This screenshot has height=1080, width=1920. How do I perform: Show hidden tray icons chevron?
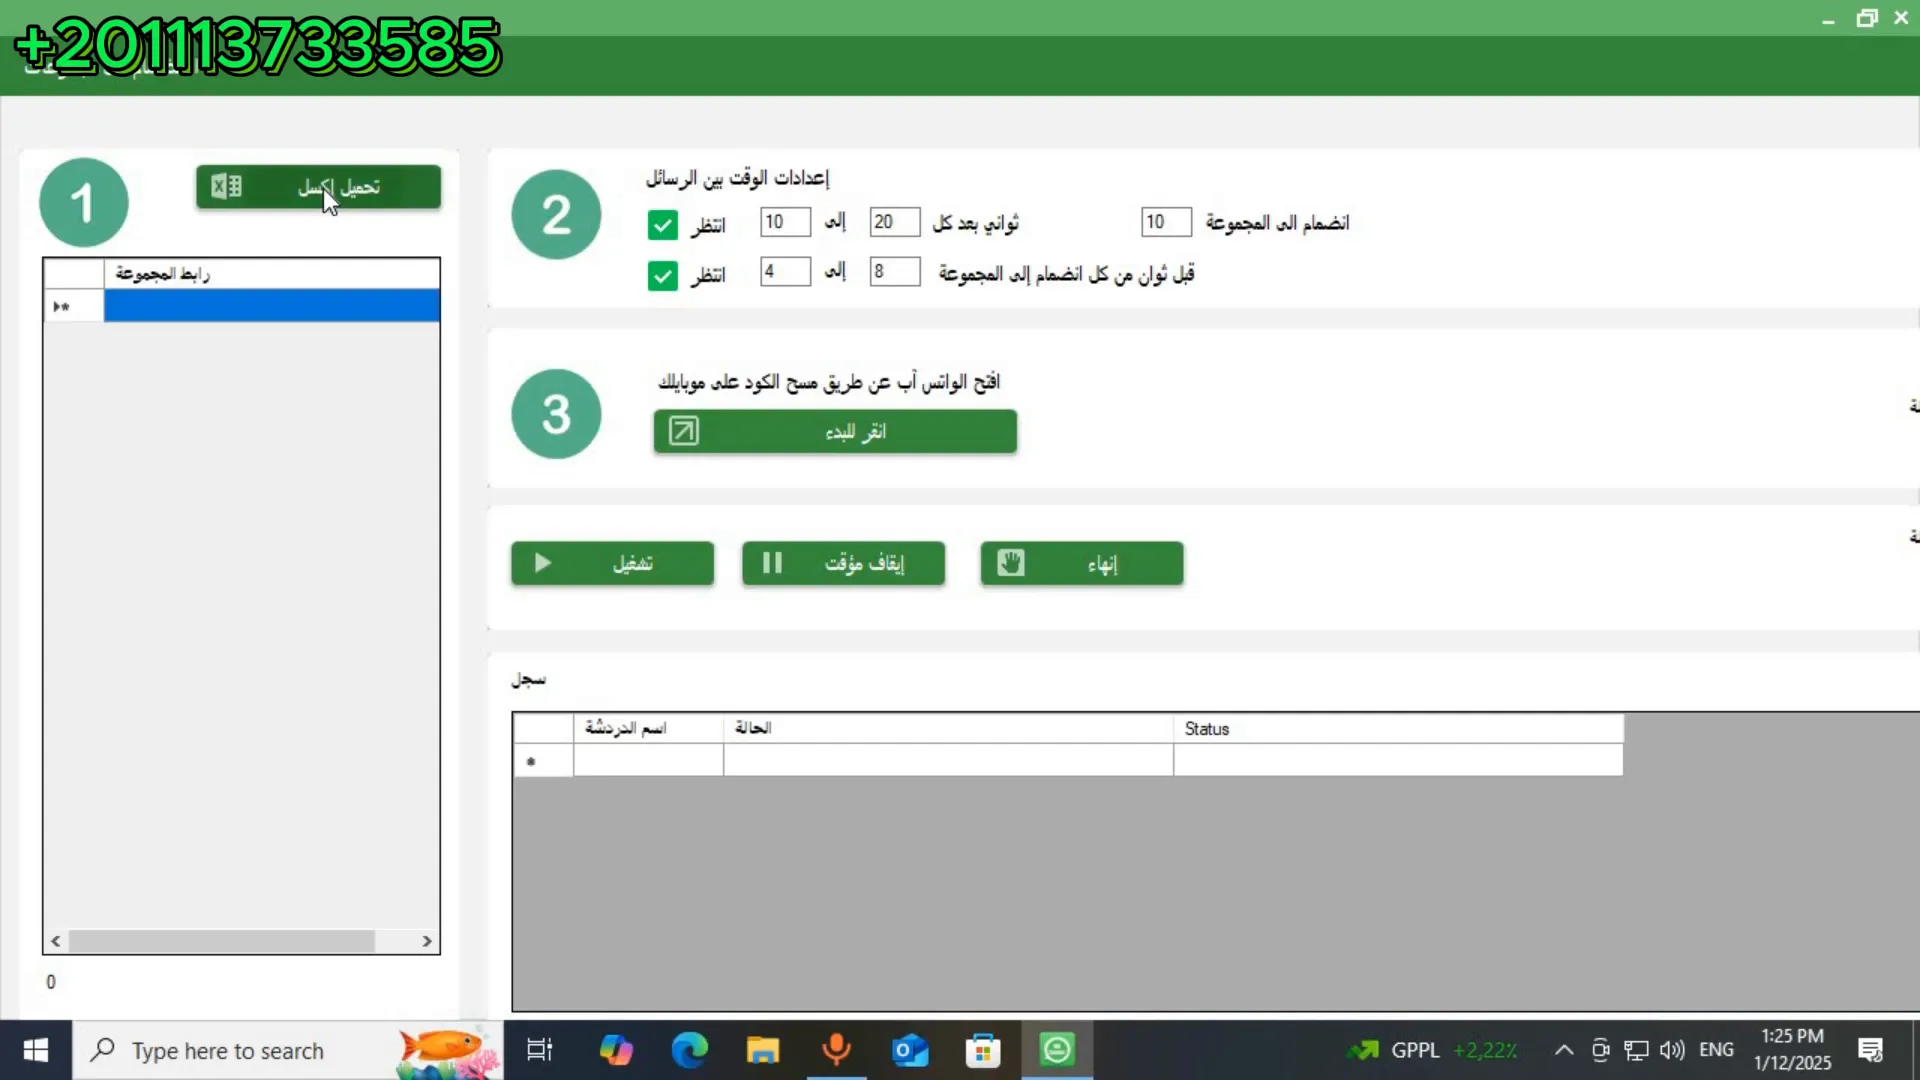coord(1564,1050)
